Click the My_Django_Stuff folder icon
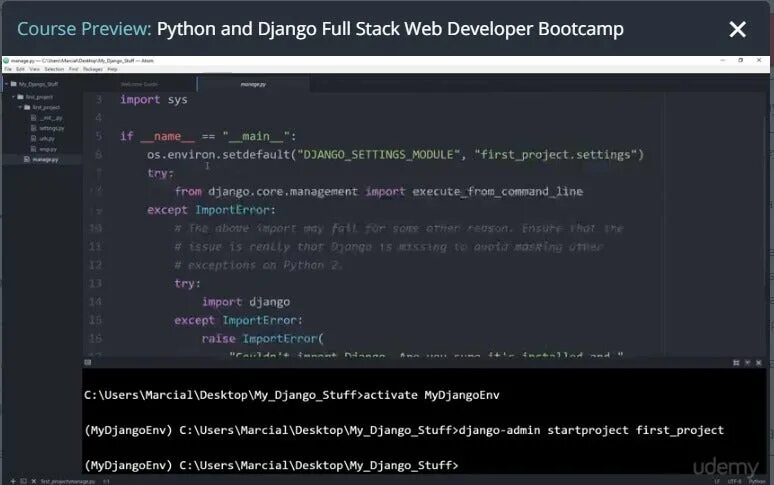The height and width of the screenshot is (485, 774). click(x=14, y=84)
